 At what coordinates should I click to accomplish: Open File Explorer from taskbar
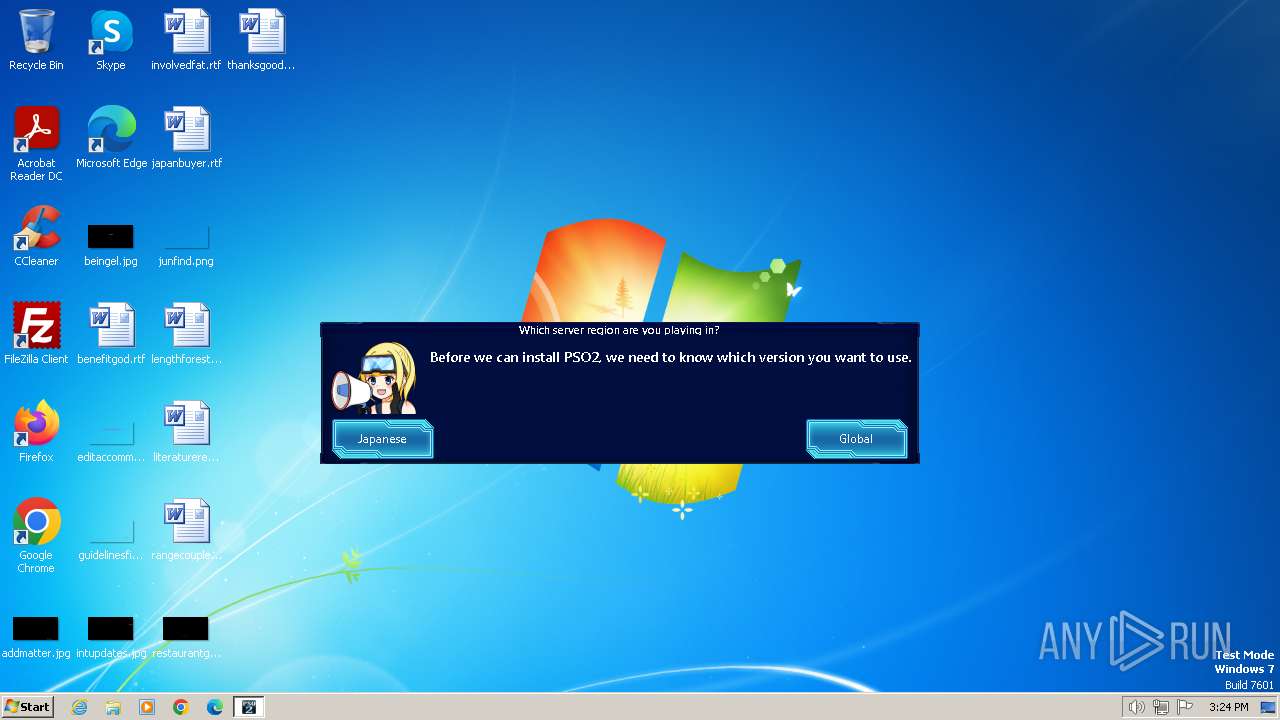113,707
